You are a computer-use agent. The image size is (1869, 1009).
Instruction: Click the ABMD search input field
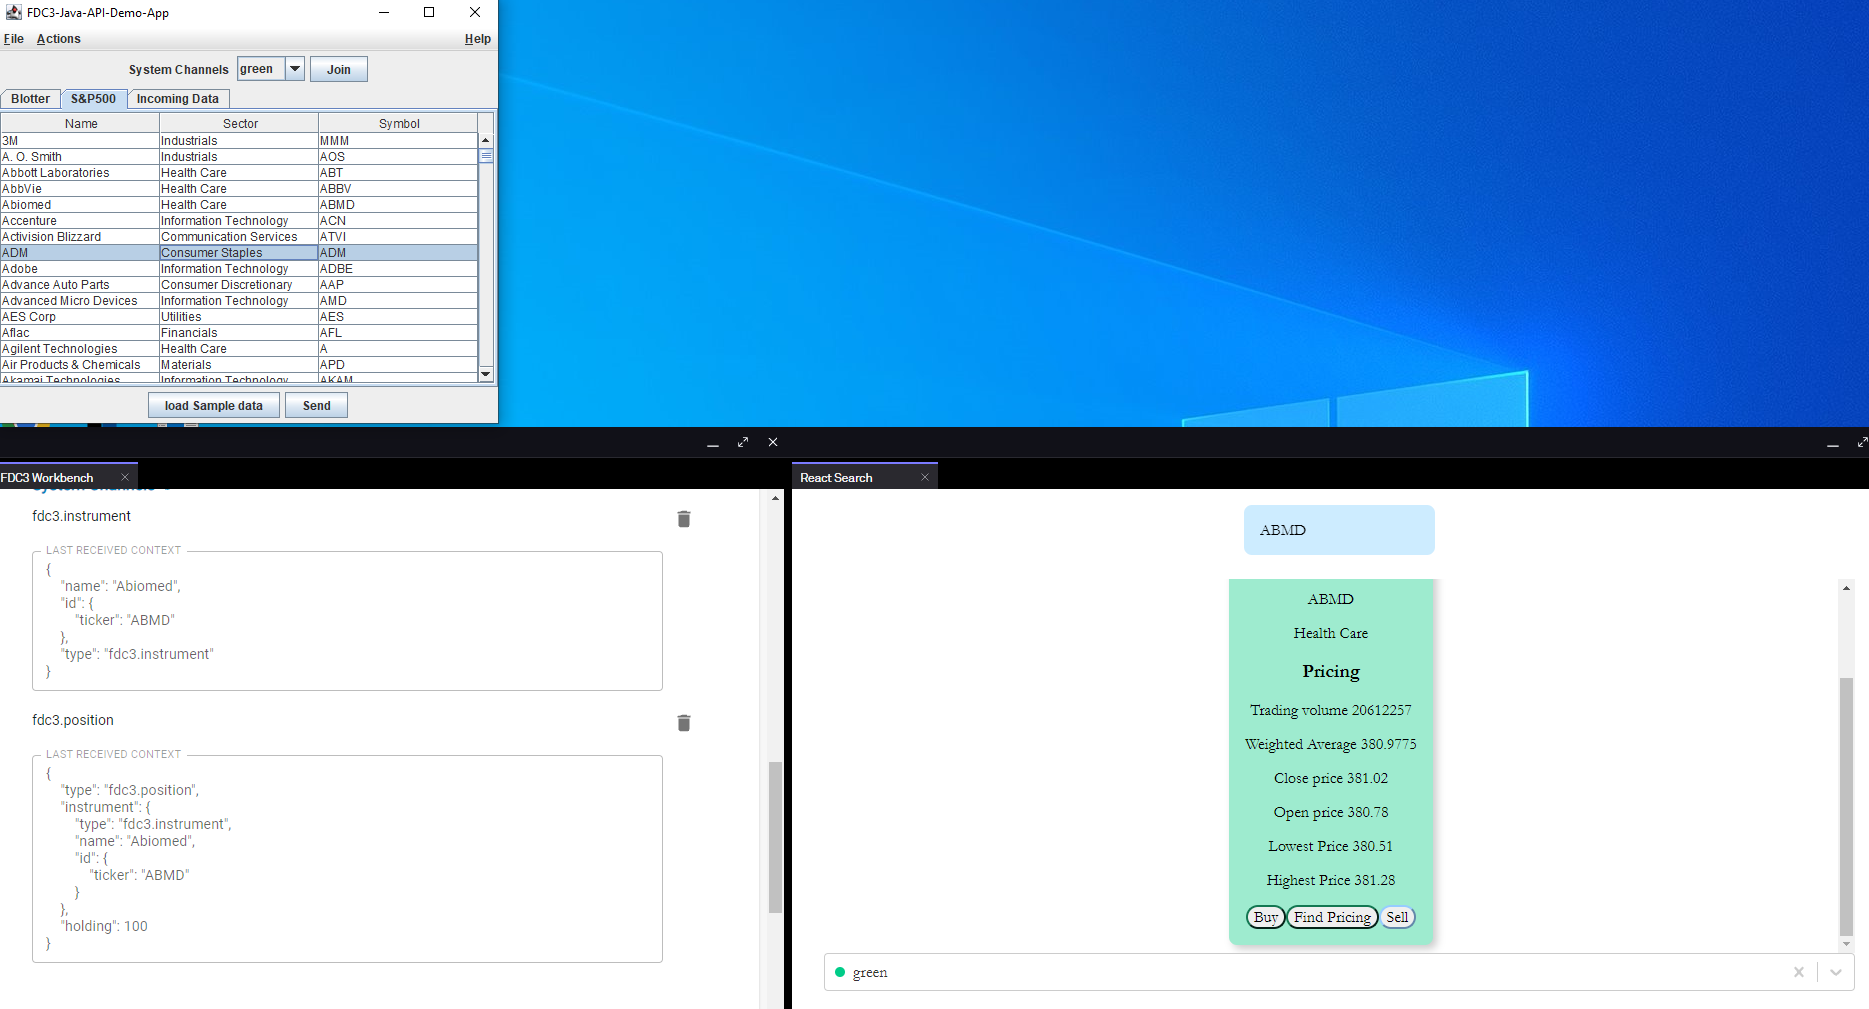[1339, 530]
